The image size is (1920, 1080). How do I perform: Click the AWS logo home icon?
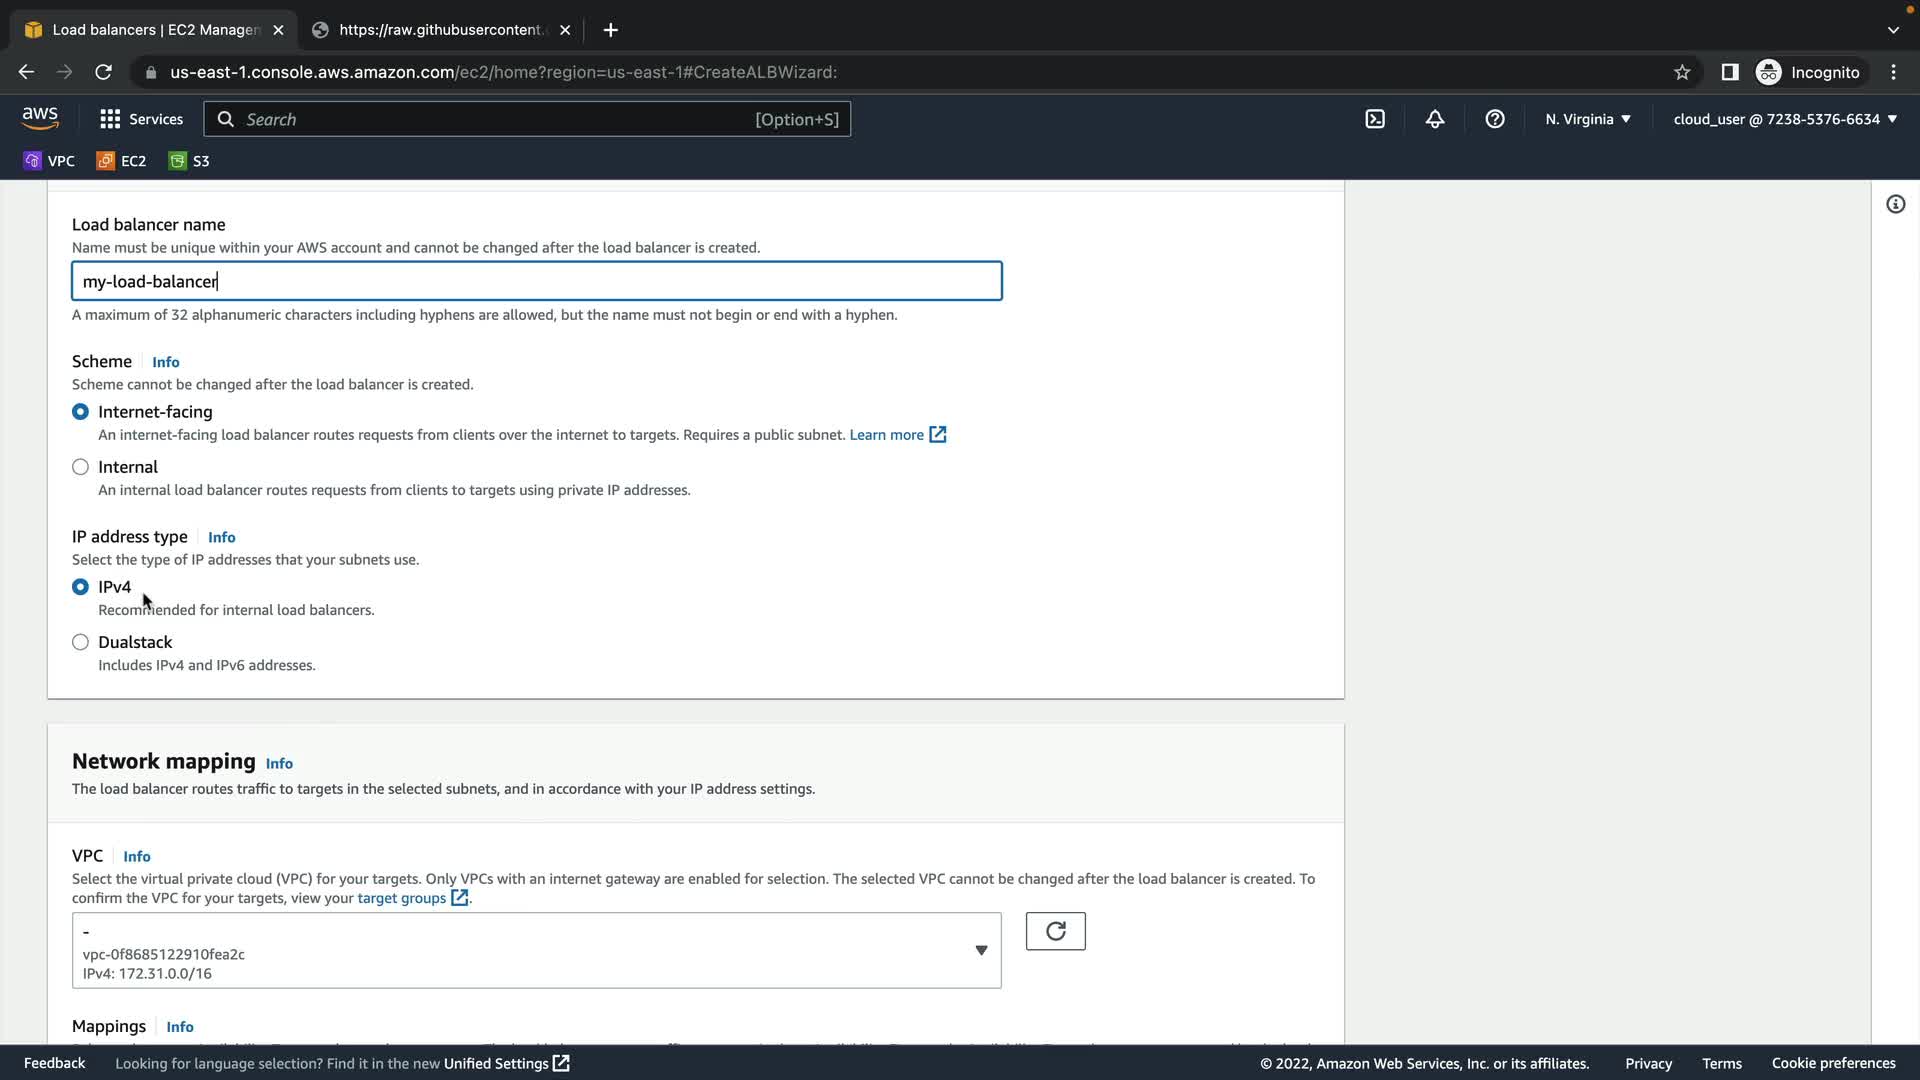tap(40, 118)
